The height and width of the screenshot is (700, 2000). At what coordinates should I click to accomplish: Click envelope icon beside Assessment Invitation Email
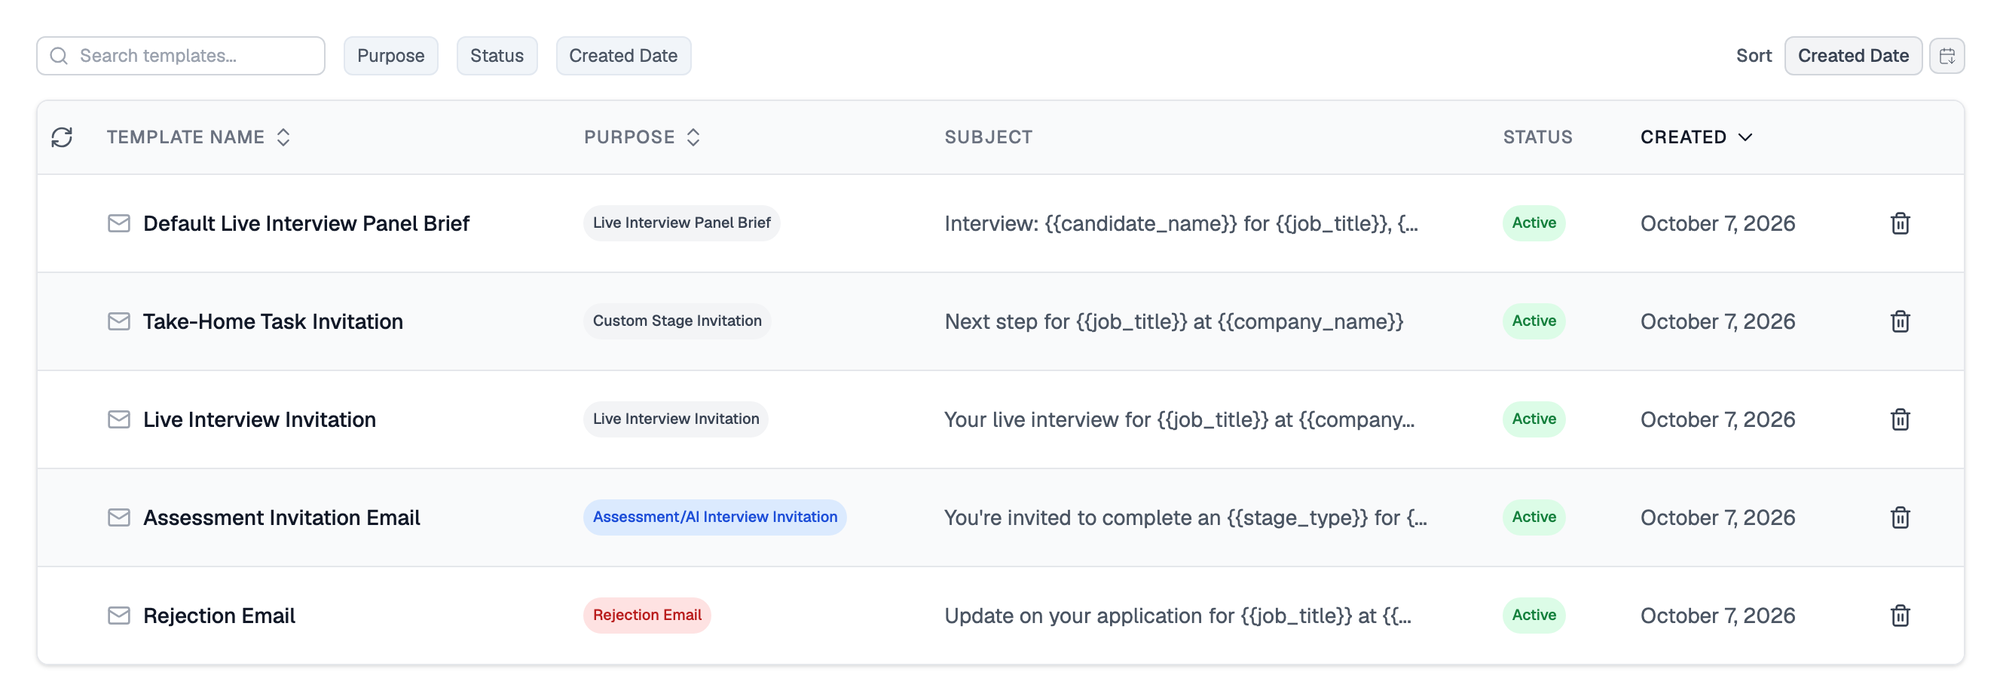point(119,517)
